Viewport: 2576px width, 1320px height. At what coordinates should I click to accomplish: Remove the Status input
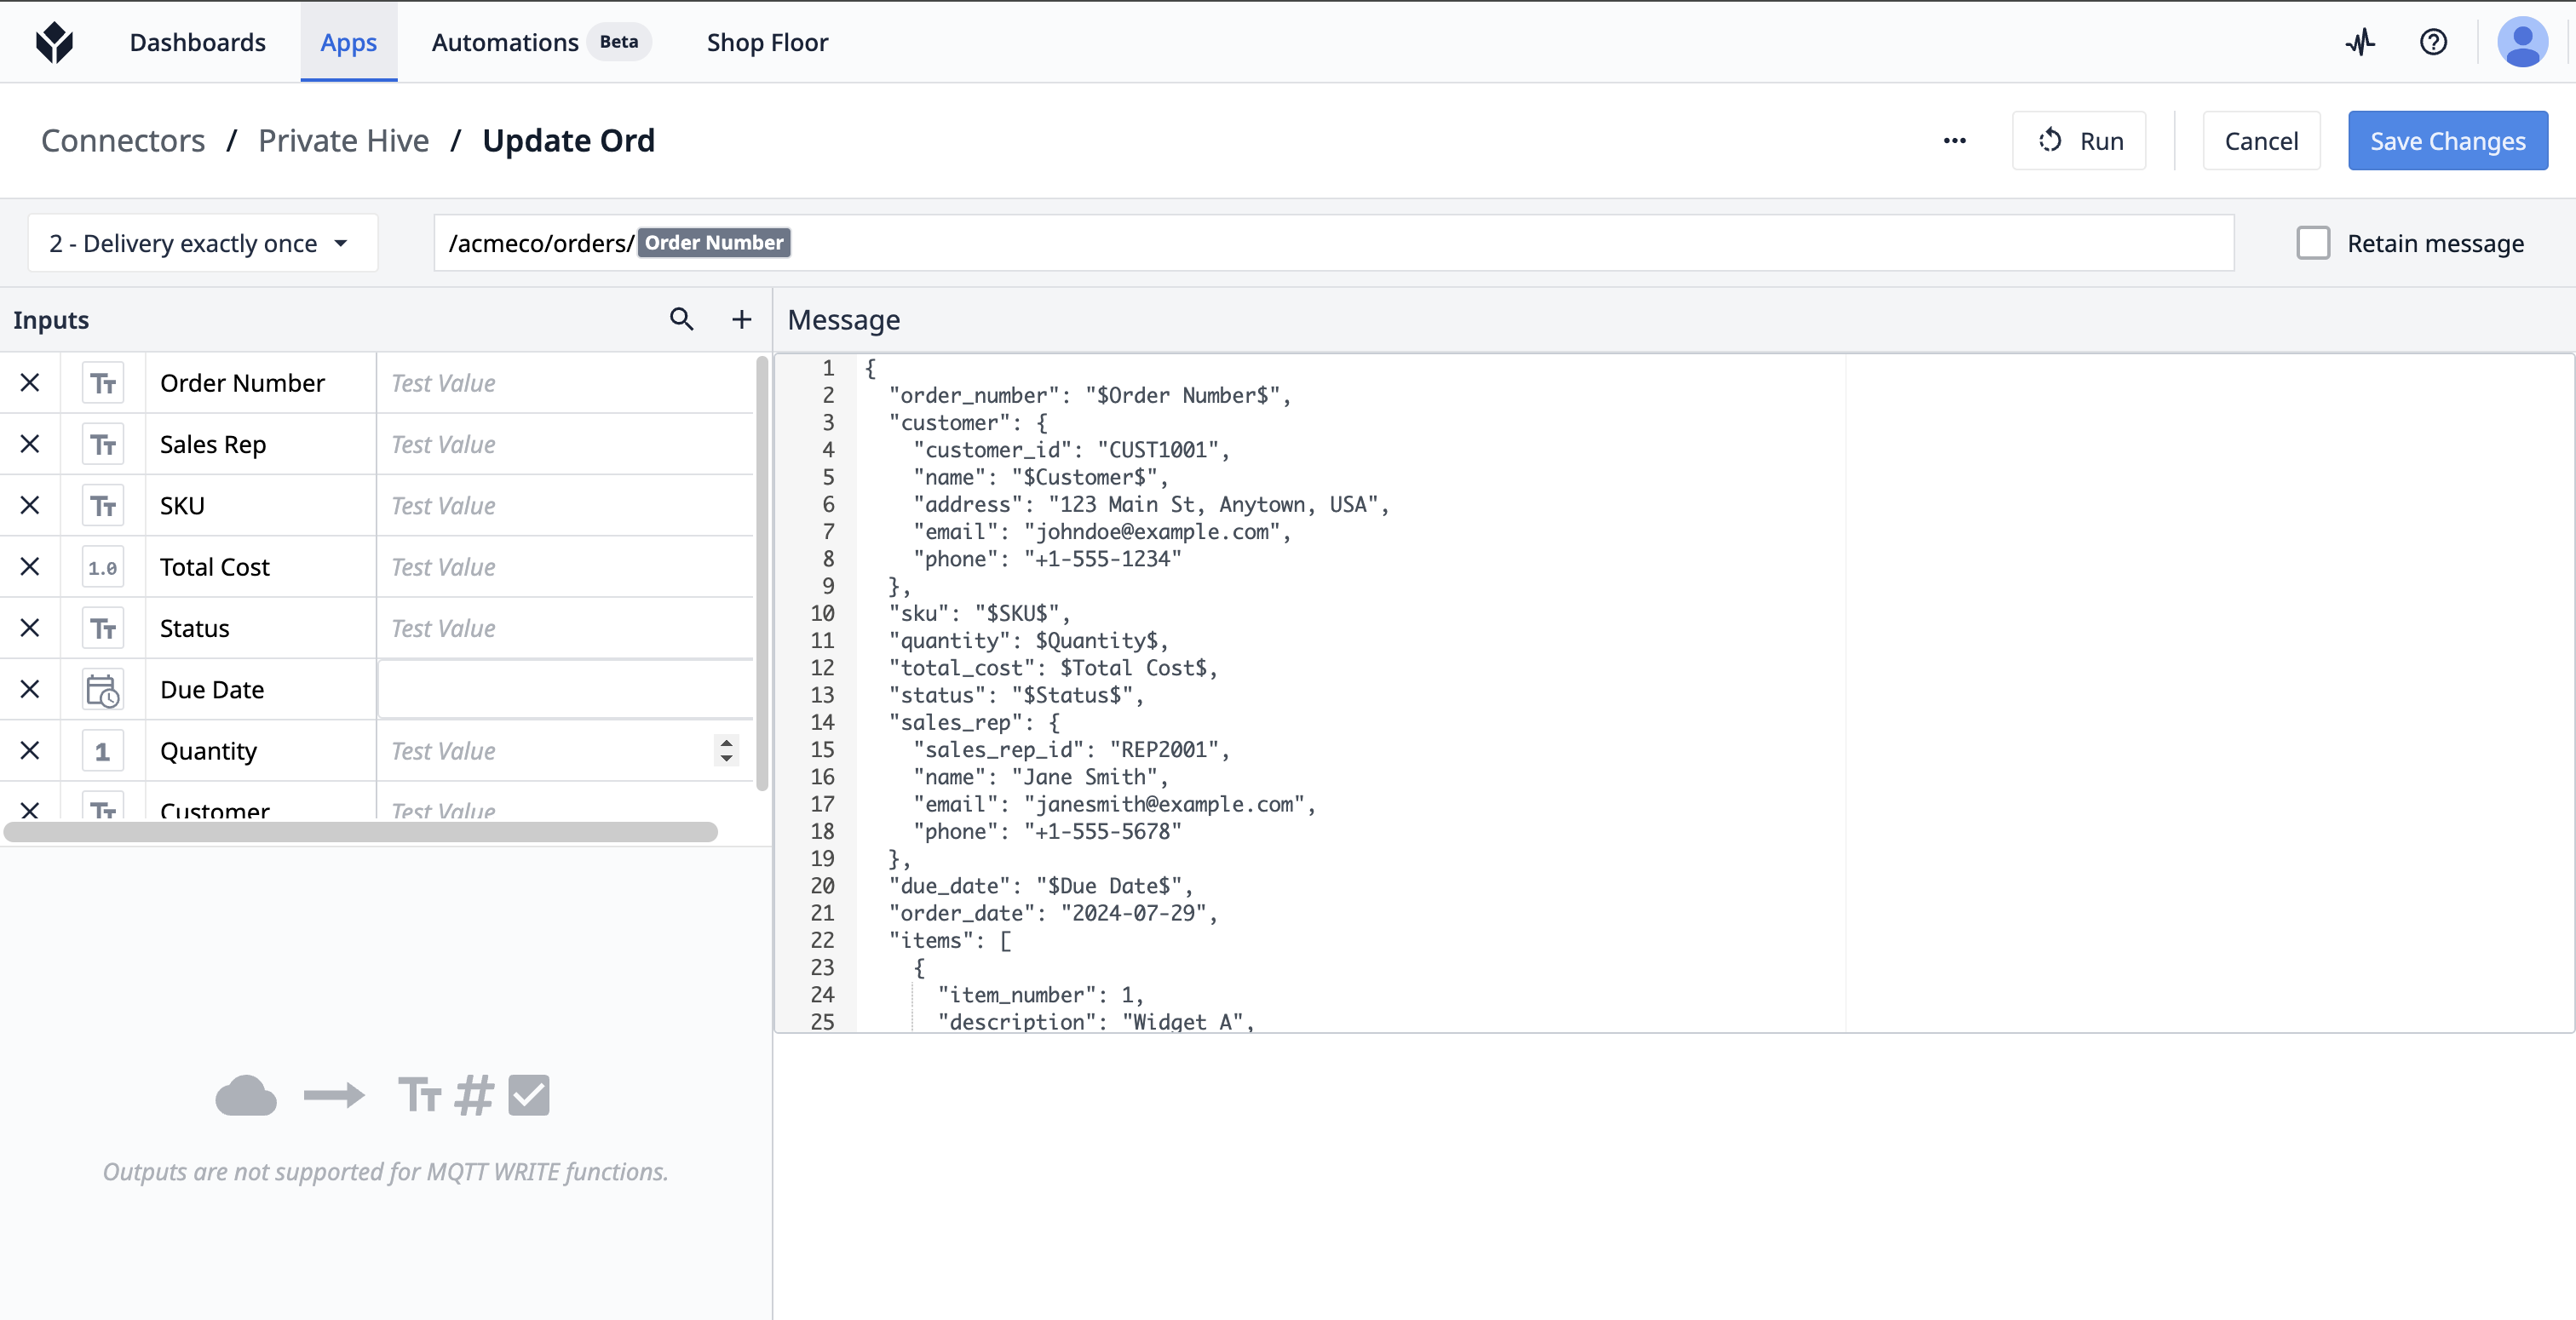pos(30,628)
